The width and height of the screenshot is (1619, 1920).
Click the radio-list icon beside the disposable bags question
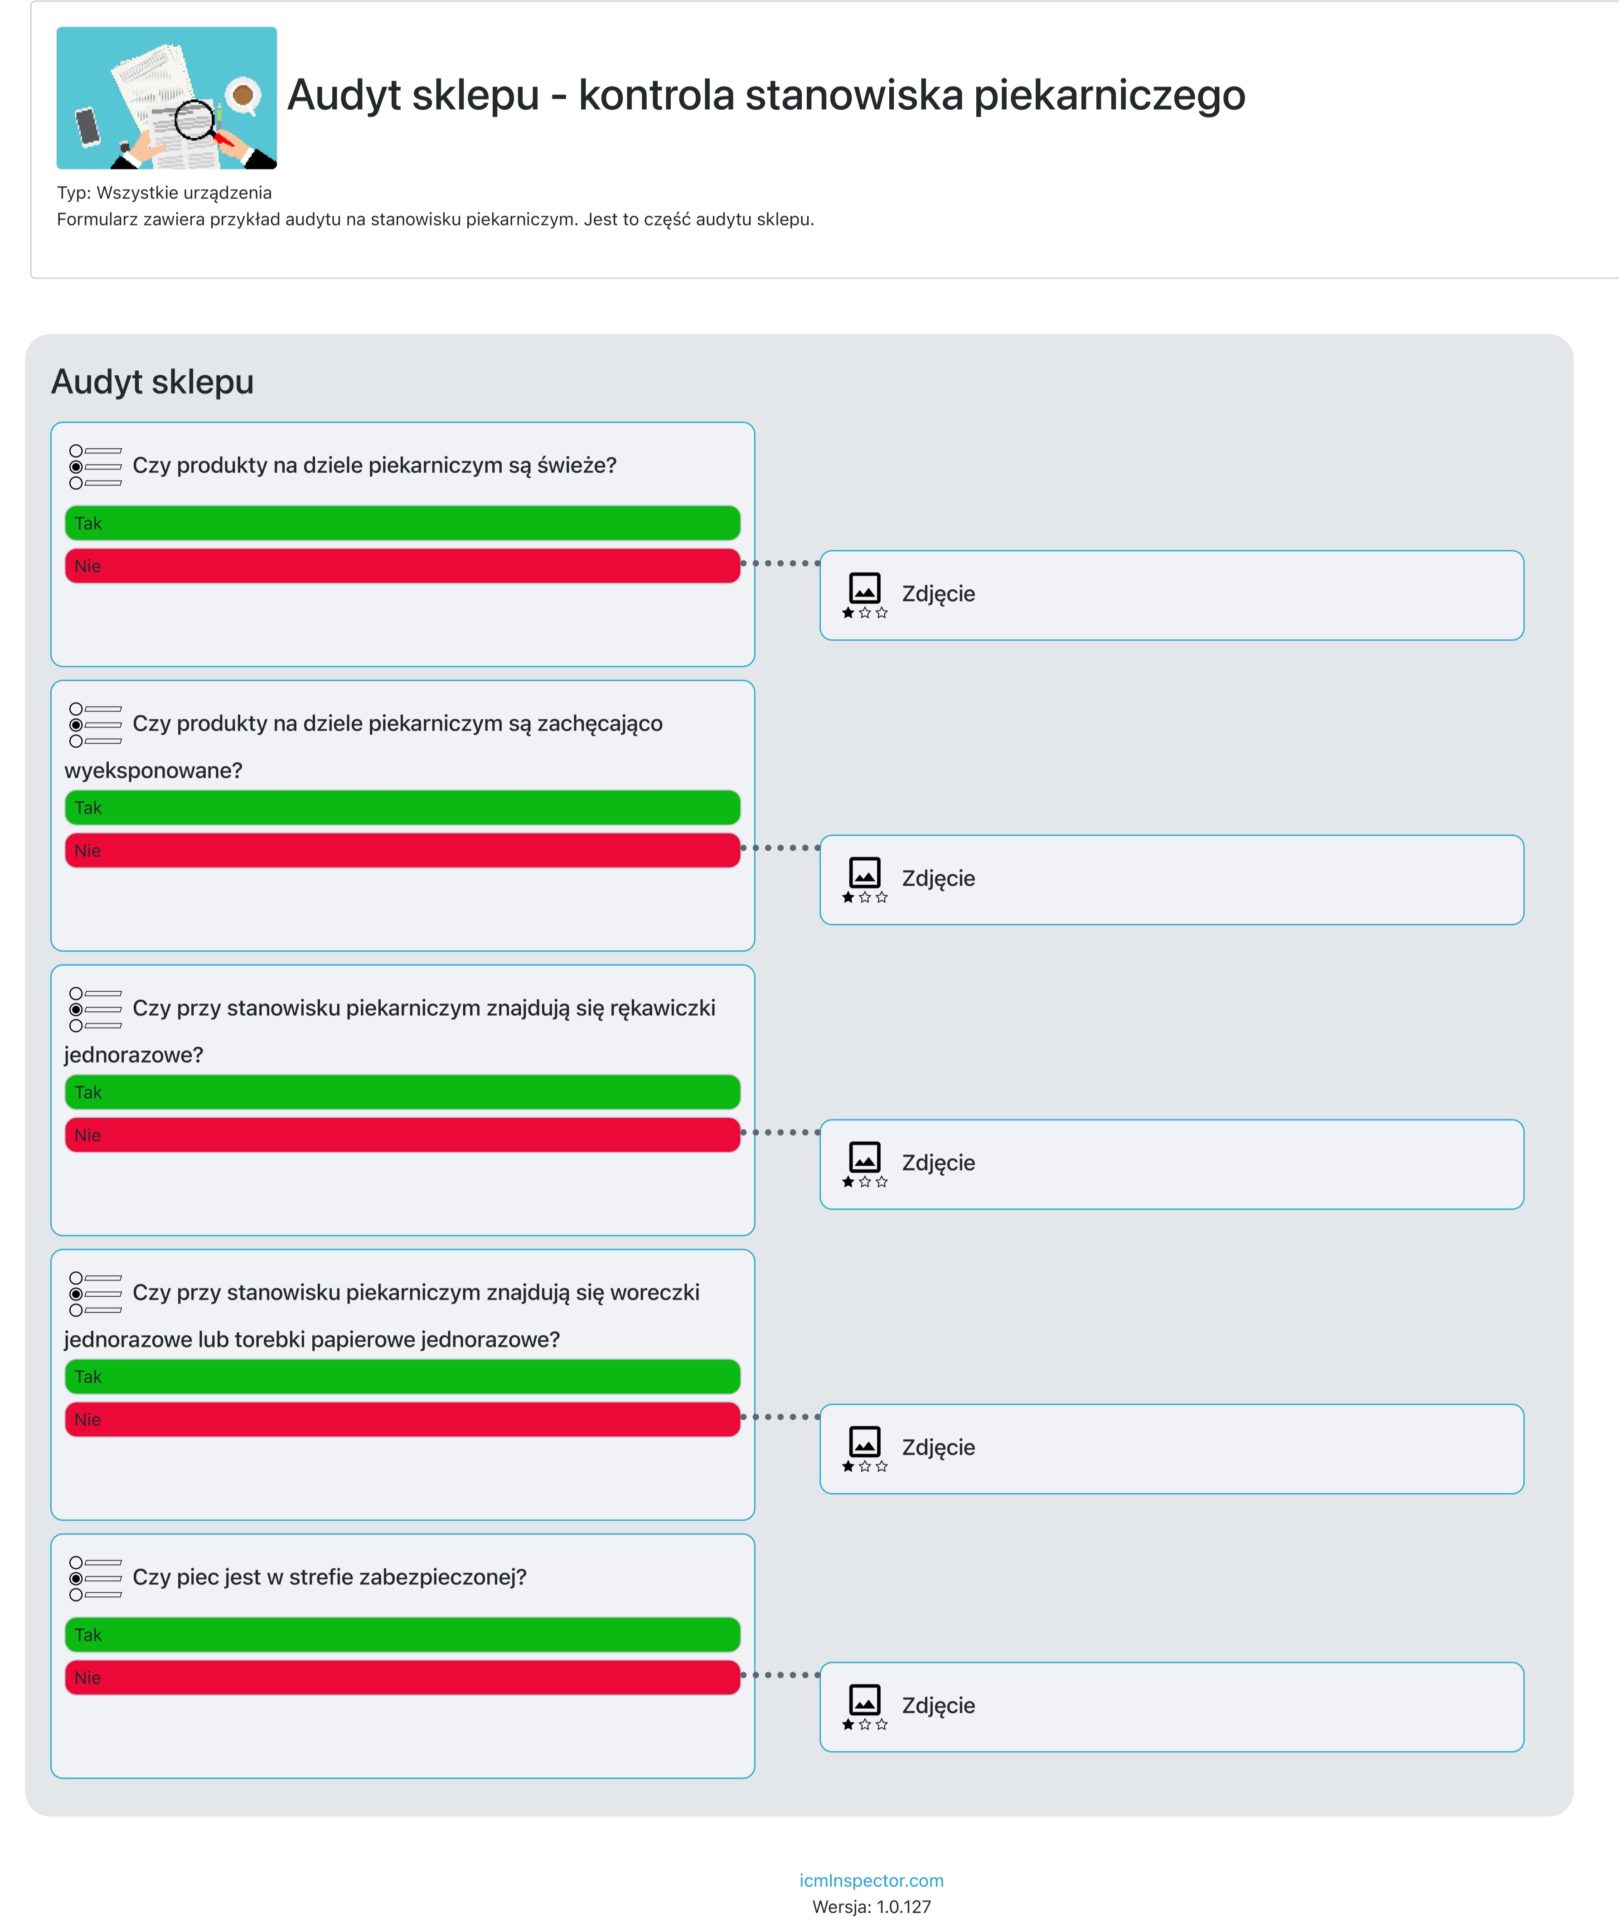95,1294
